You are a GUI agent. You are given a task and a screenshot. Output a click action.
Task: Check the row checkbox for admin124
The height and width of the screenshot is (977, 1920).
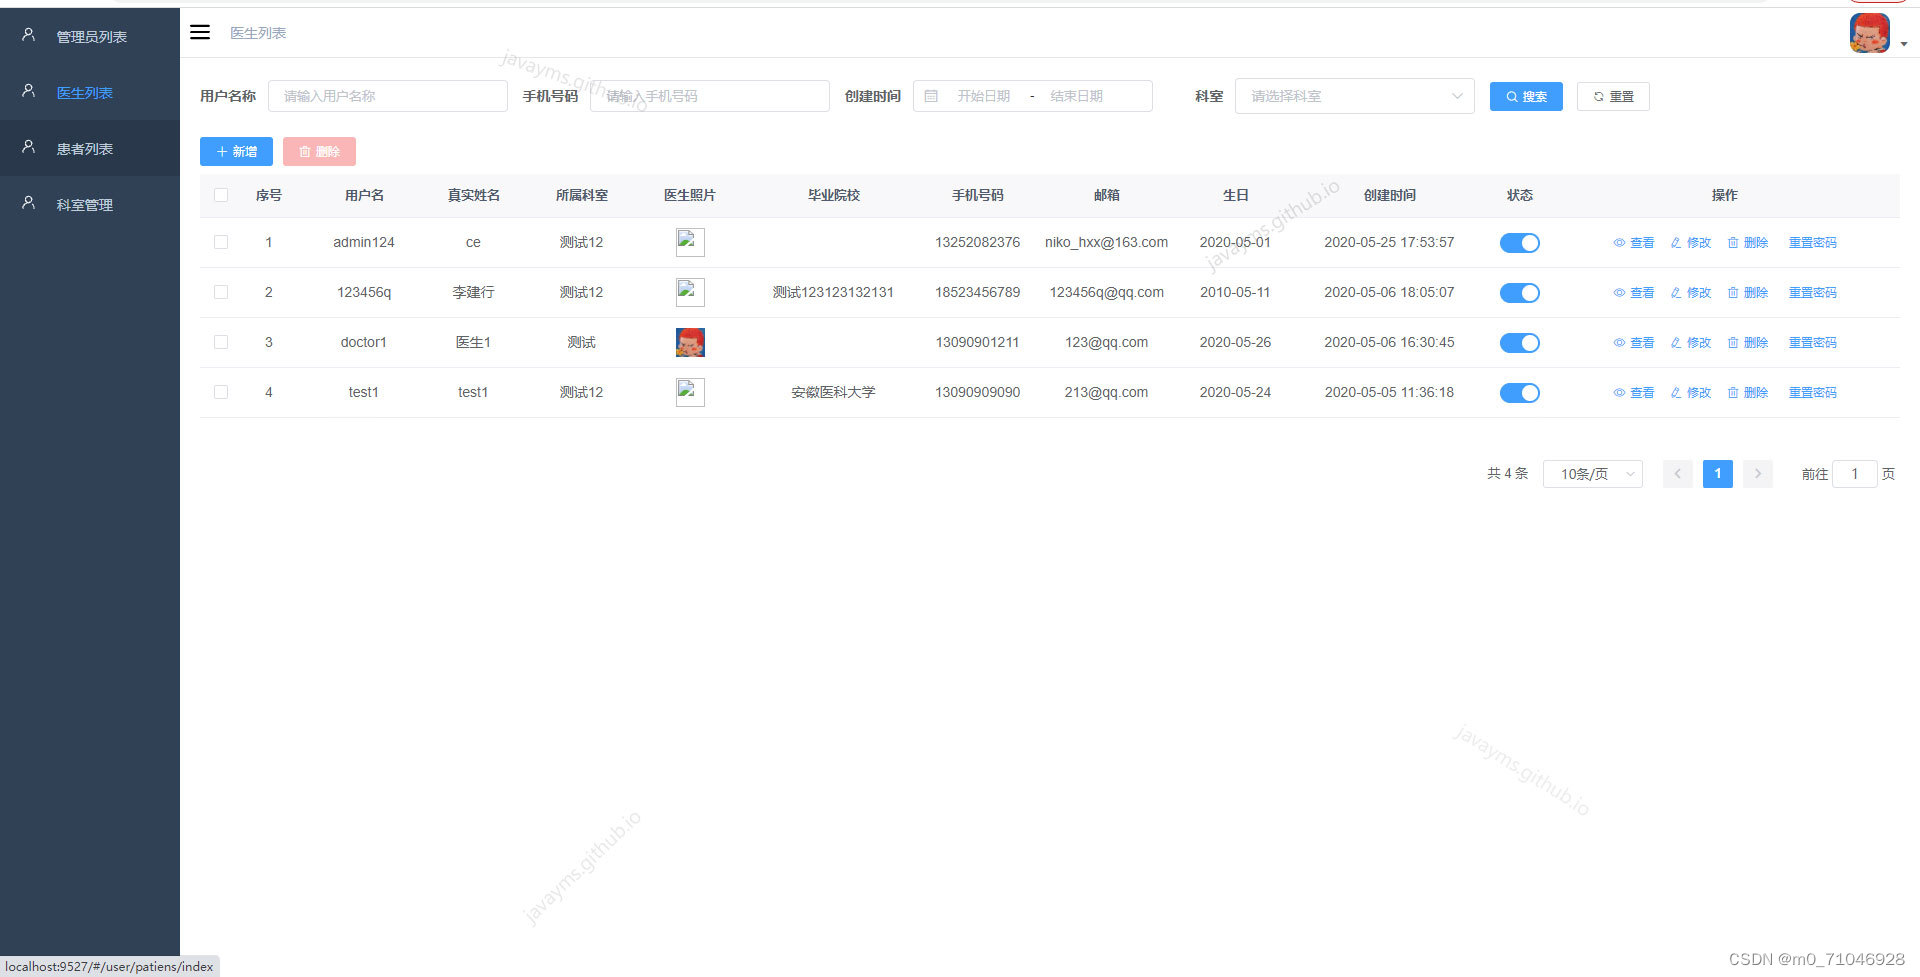tap(221, 242)
